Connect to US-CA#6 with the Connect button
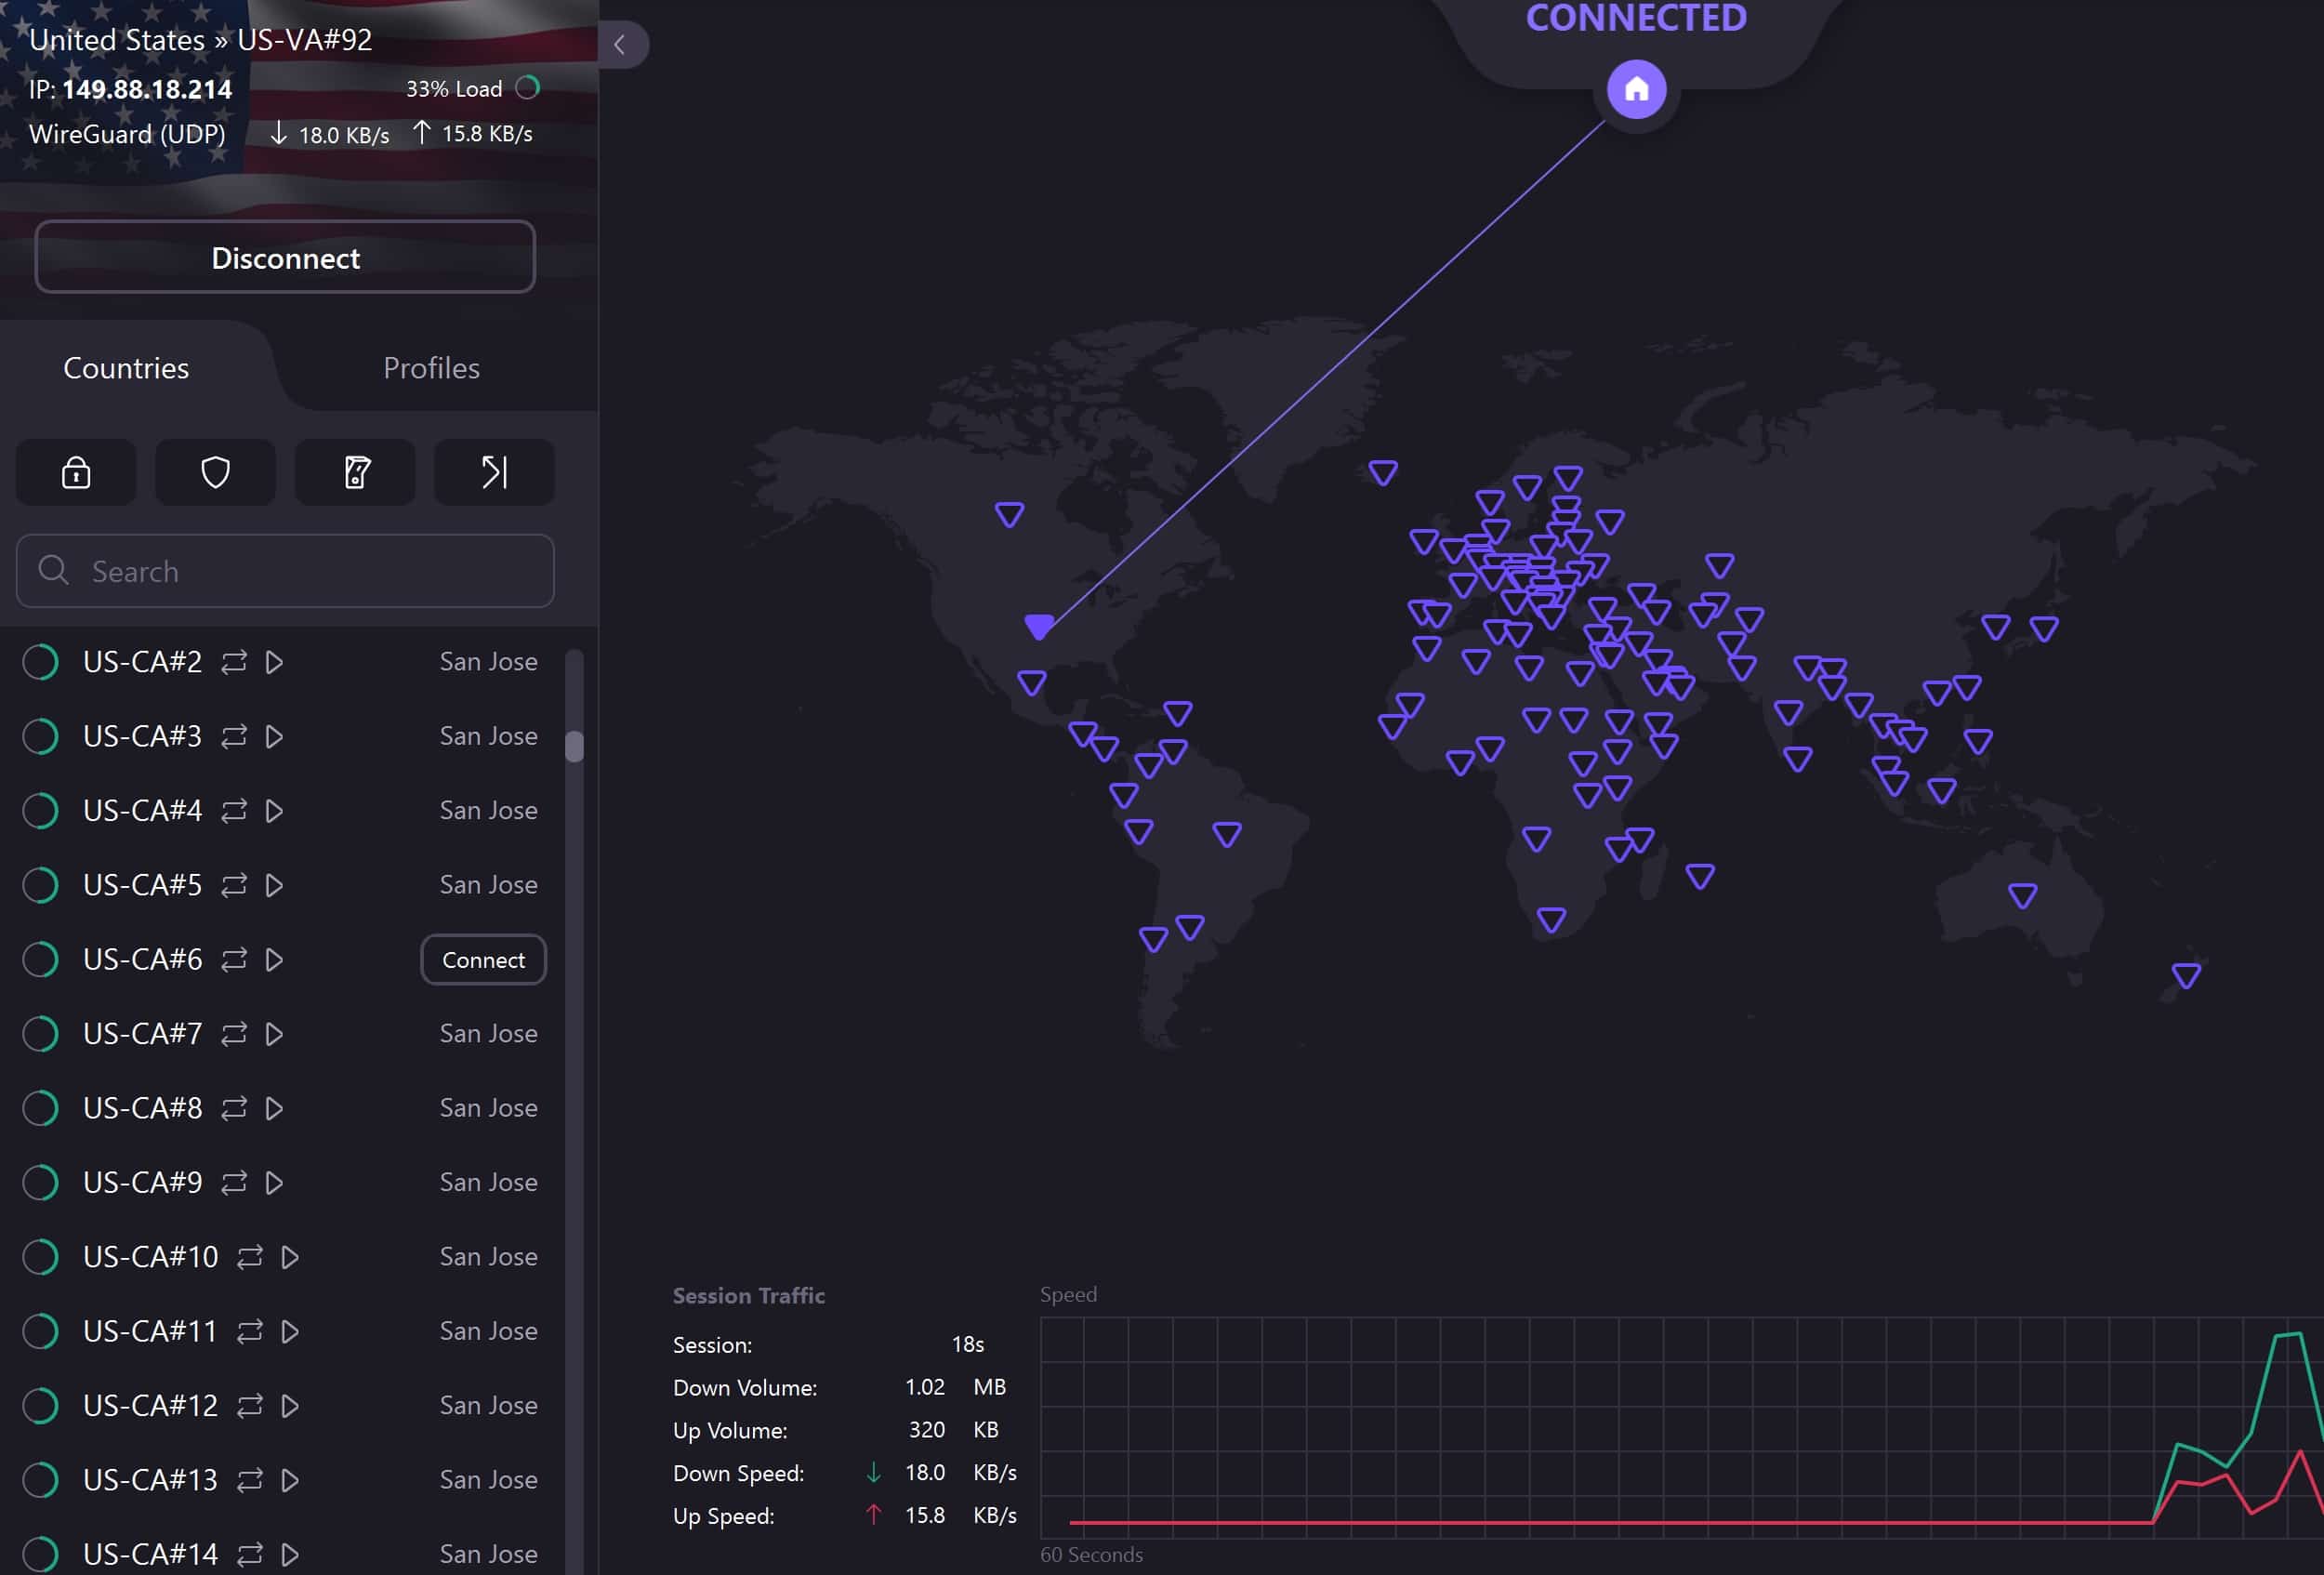Screen dimensions: 2324x1575 click(x=483, y=959)
